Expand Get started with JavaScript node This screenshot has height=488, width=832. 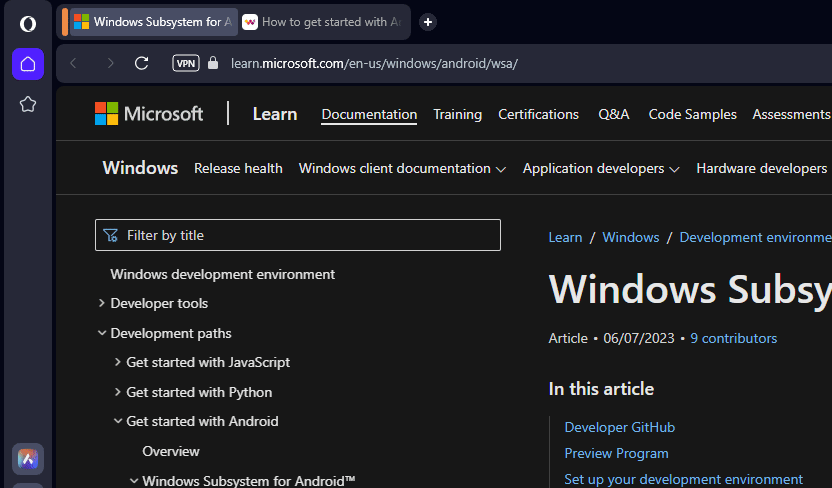(x=117, y=362)
